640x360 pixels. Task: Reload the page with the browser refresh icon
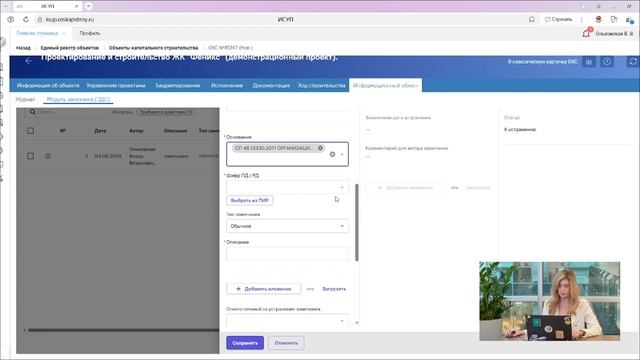pos(26,19)
